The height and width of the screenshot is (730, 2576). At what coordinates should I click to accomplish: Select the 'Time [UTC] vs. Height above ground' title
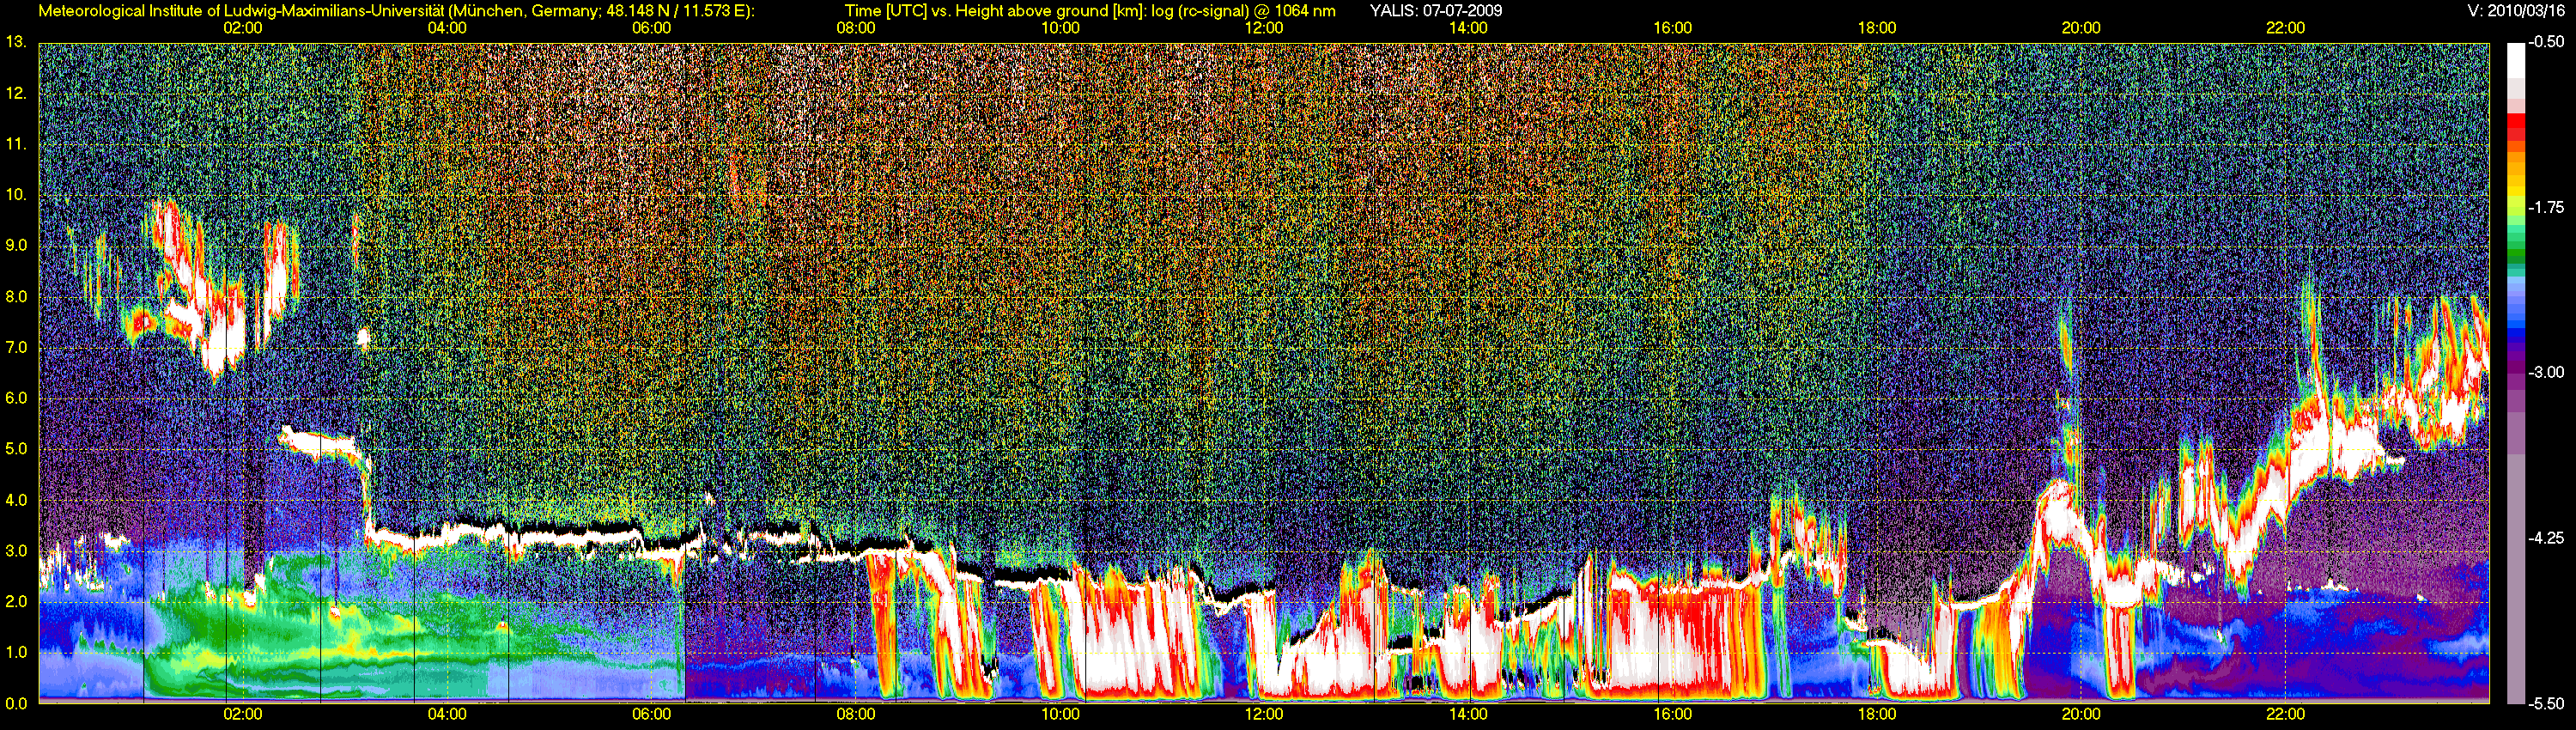[x=1090, y=11]
